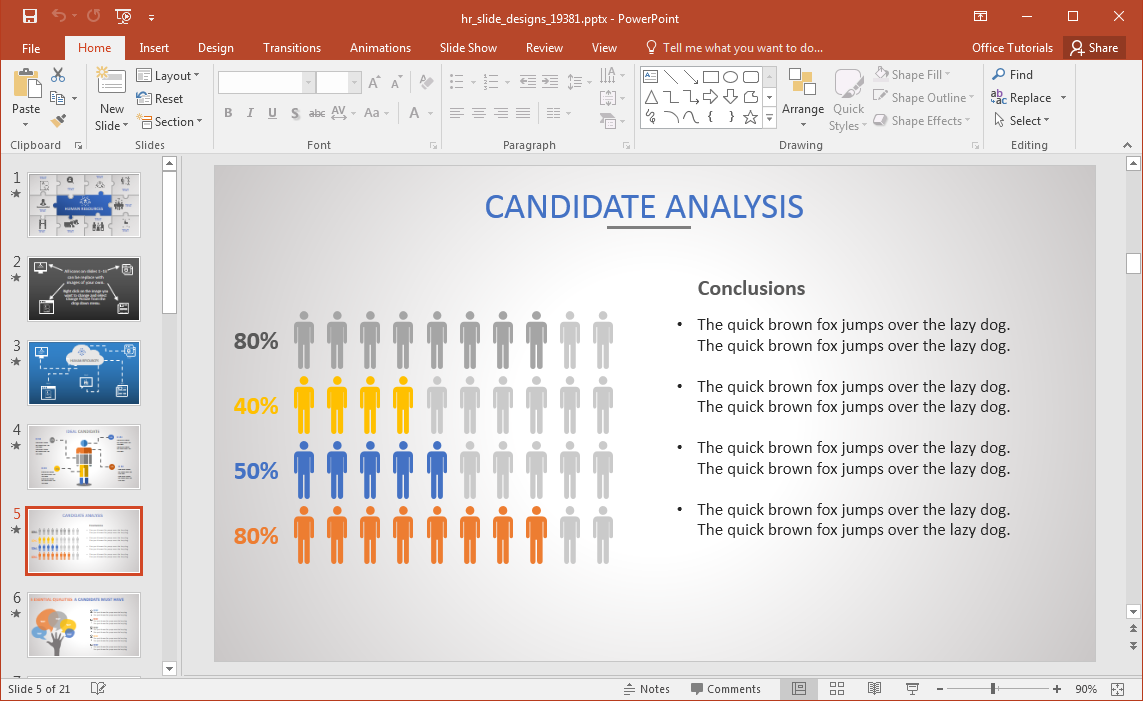Screen dimensions: 1143x701
Task: Switch to Slide Sorter view icon
Action: tap(837, 689)
